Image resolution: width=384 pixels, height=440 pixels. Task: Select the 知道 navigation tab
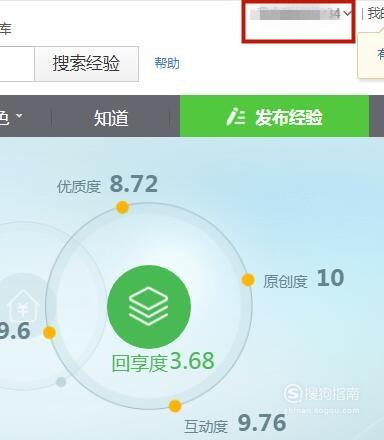(x=111, y=118)
